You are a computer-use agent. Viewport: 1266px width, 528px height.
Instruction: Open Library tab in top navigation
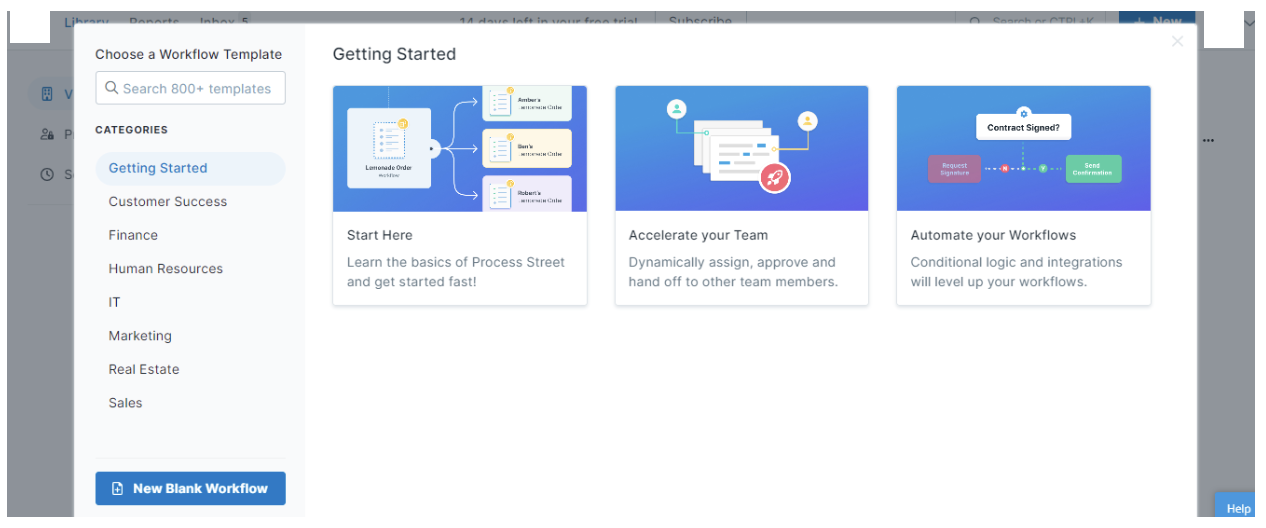pyautogui.click(x=86, y=20)
